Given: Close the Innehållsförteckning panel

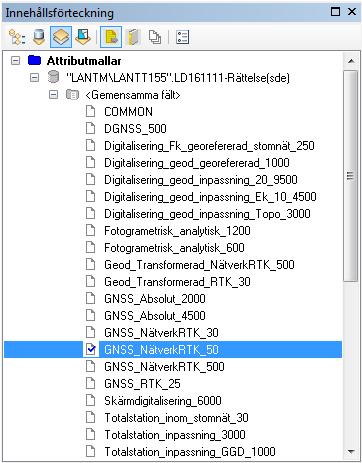Looking at the screenshot, I should coord(352,12).
